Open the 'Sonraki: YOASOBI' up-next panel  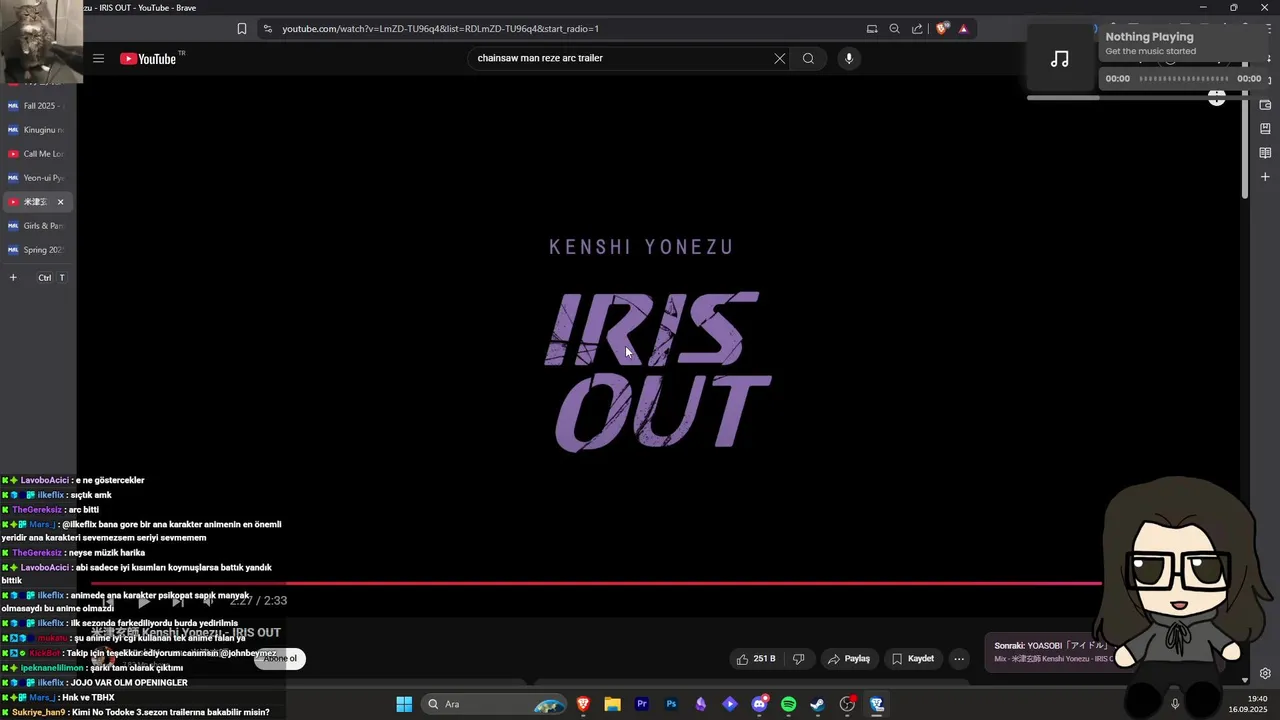1050,652
